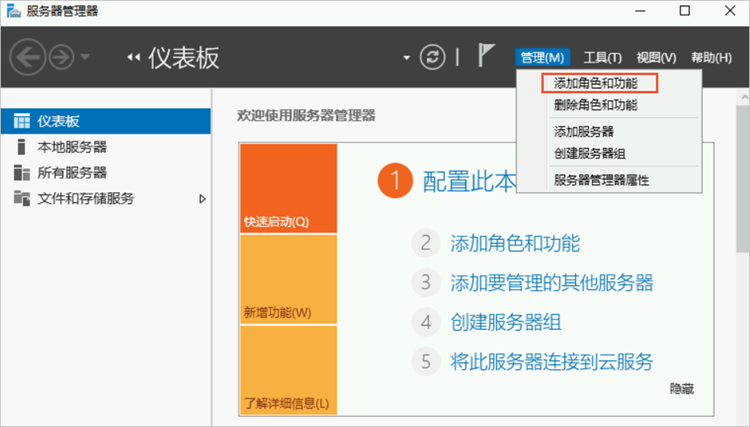Click the 添加要管理的其他服务器 link
The height and width of the screenshot is (427, 750).
551,282
